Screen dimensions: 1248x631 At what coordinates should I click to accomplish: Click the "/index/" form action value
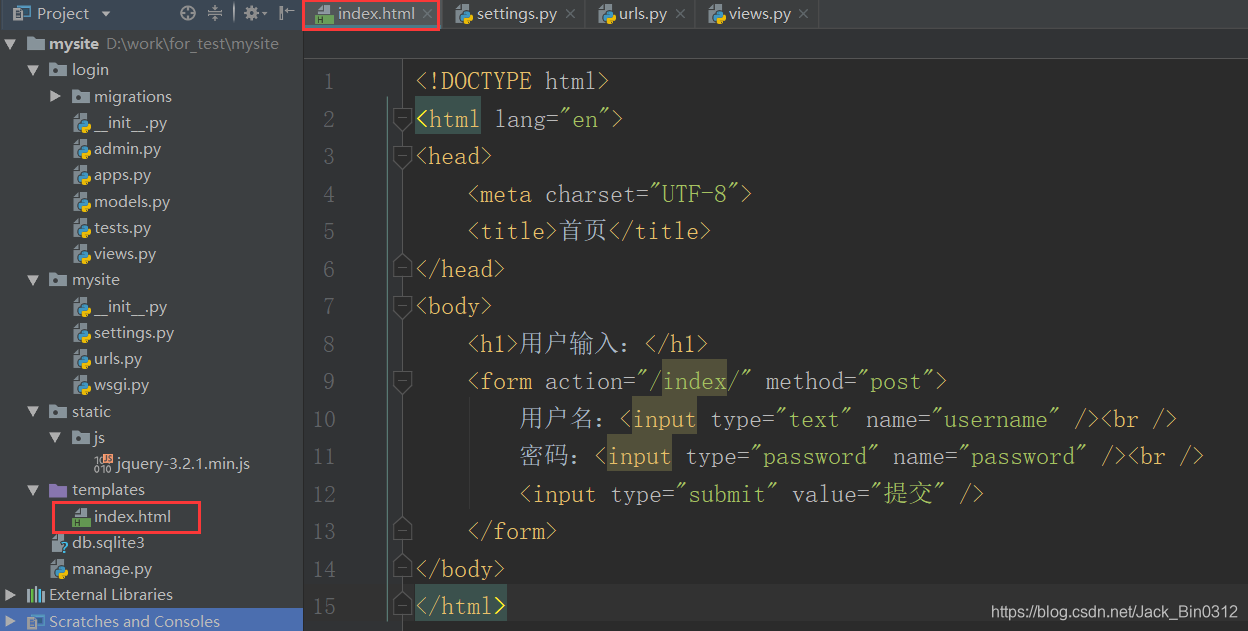[x=694, y=381]
